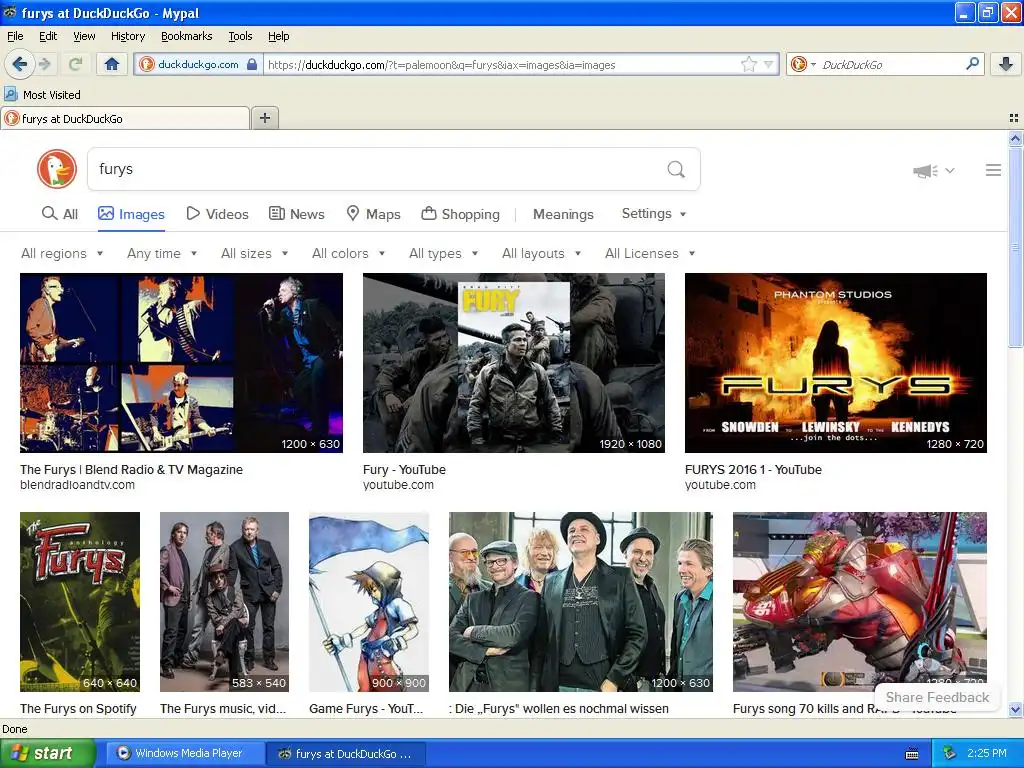Click the Windows start button
The image size is (1024, 768).
coord(47,753)
